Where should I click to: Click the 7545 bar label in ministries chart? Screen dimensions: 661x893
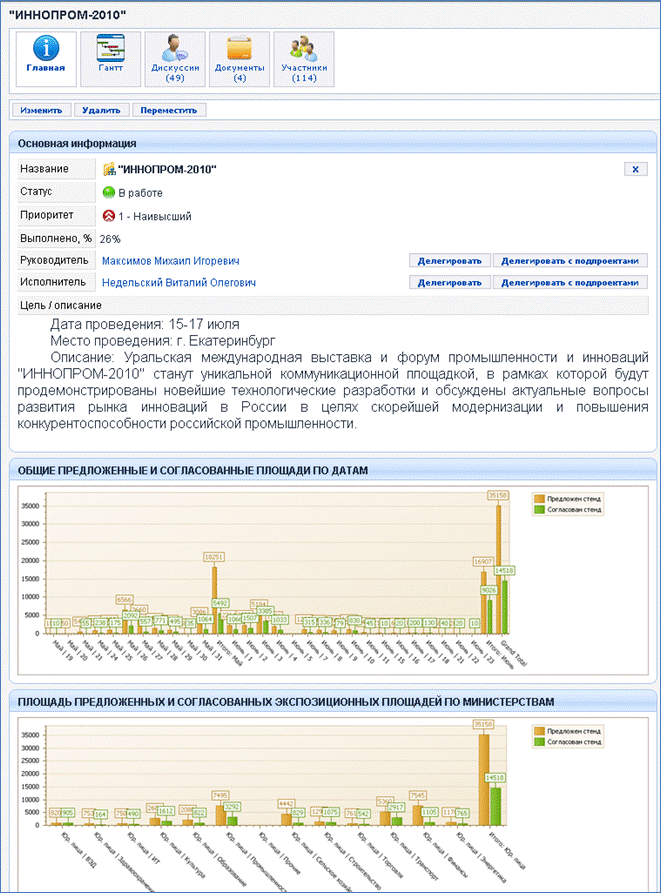coord(417,795)
